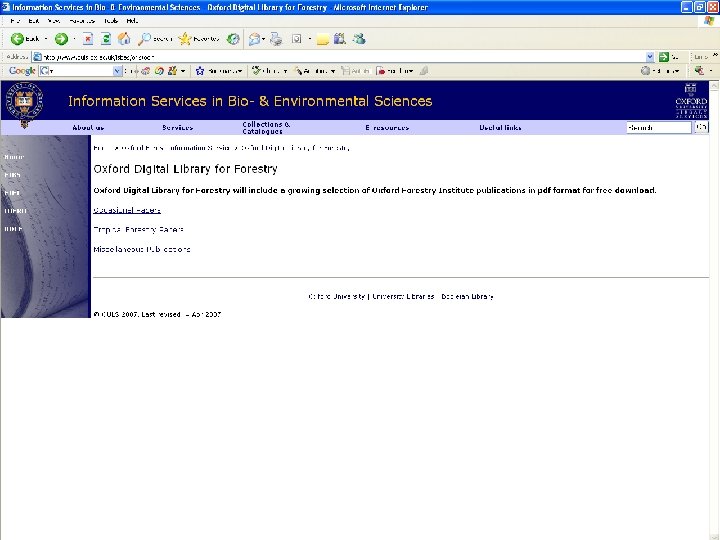Click the Windows flag logo

[x=709, y=21]
